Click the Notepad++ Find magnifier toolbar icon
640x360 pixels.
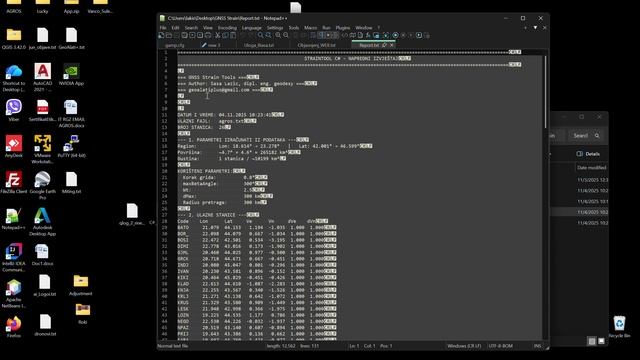[x=260, y=36]
